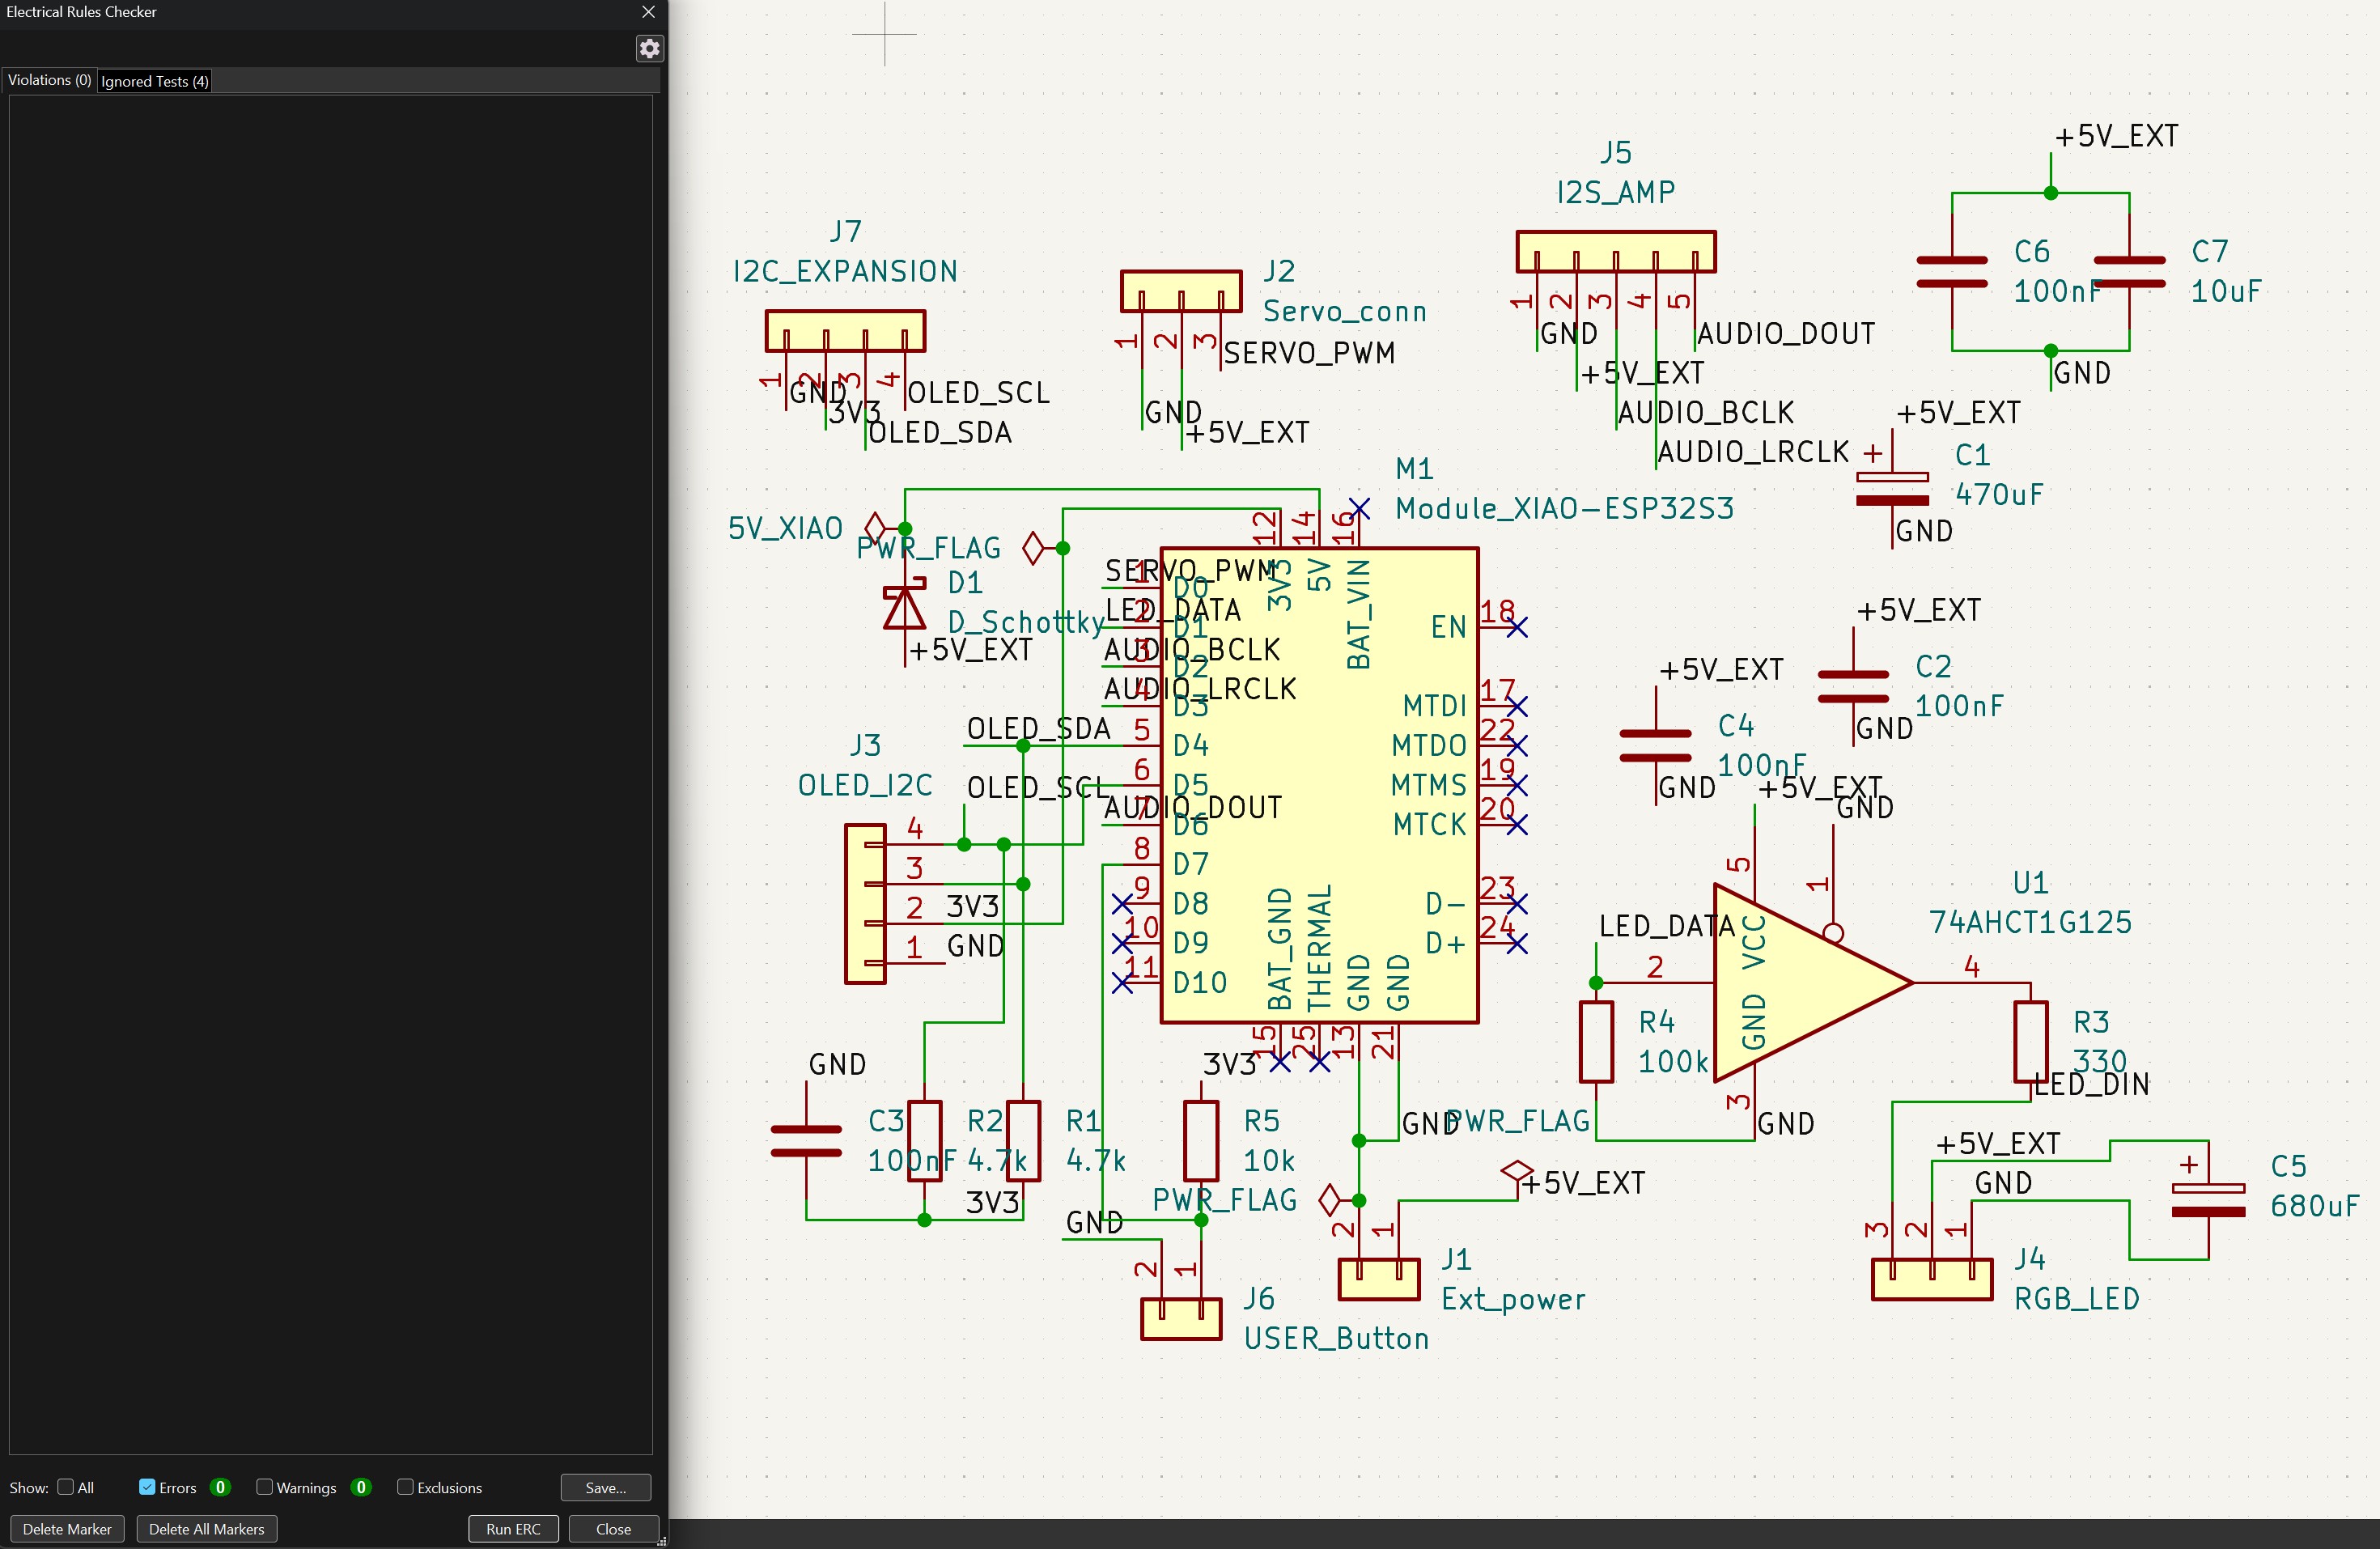Select the J1 Ext_power connector symbol
Image resolution: width=2380 pixels, height=1549 pixels.
coord(1379,1279)
